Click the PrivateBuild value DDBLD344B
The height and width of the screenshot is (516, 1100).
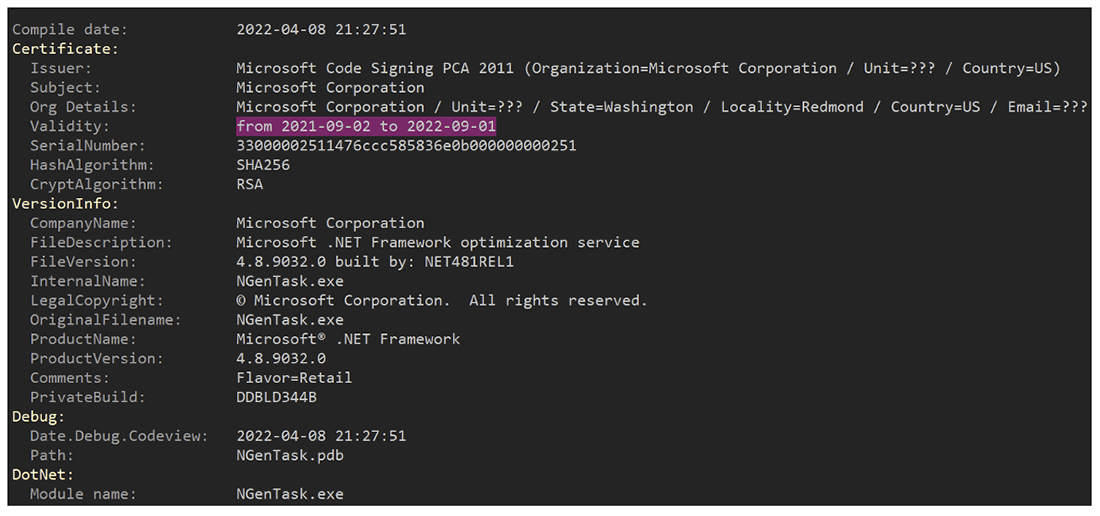pyautogui.click(x=277, y=397)
